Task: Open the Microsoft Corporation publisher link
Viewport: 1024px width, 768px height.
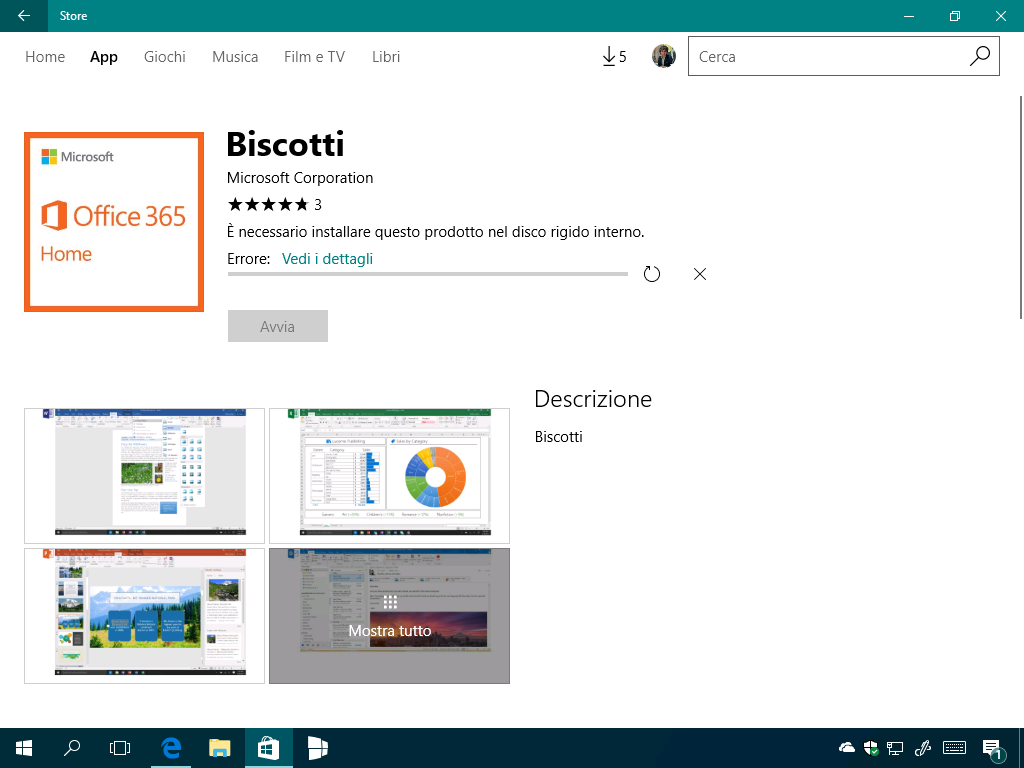Action: [300, 178]
